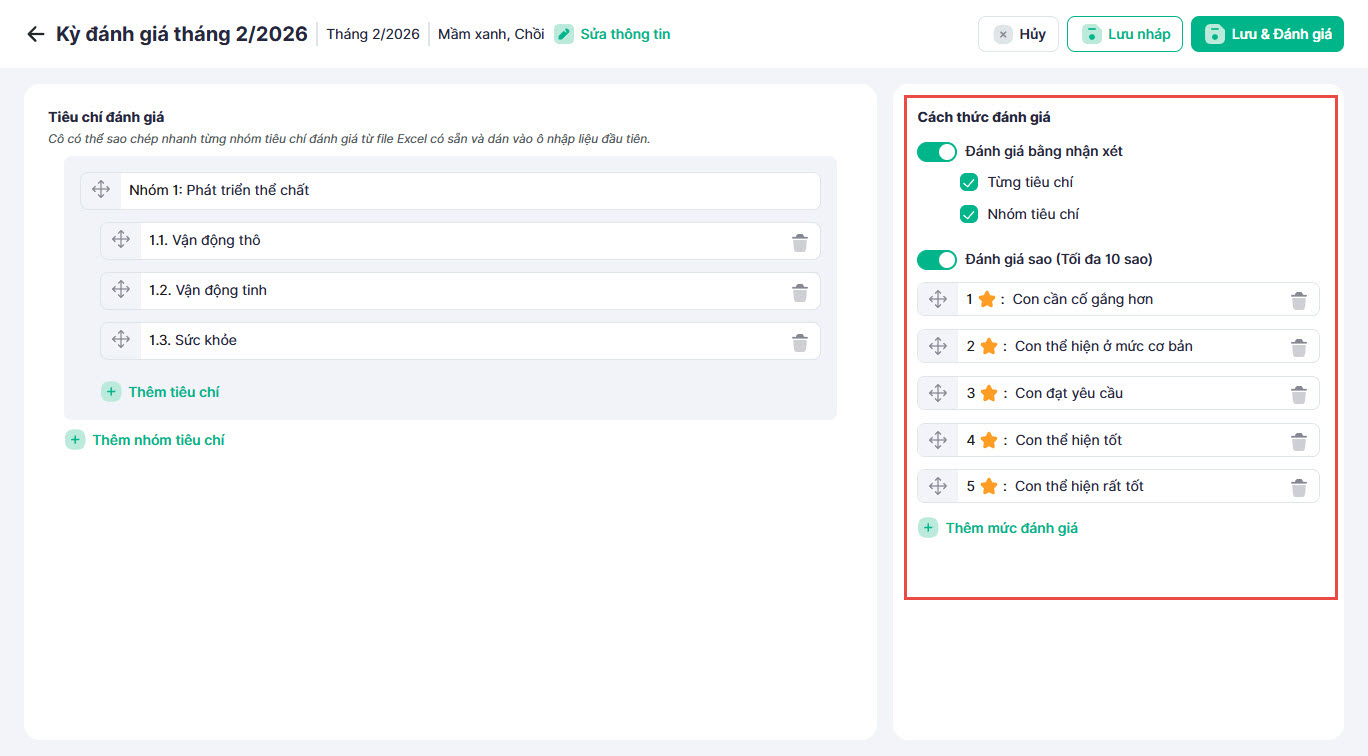Click drag handle of 3-star rating row
The width and height of the screenshot is (1368, 756).
pos(938,393)
